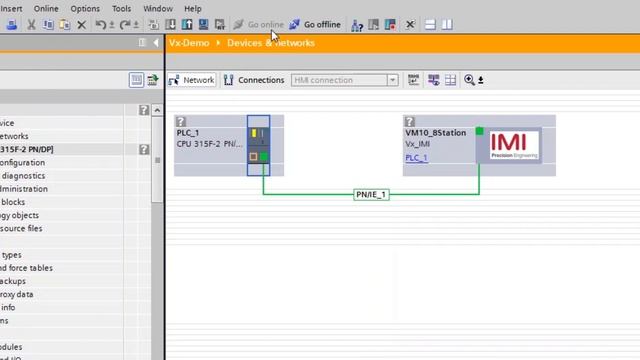Viewport: 640px width, 360px height.
Task: Select the 315F-2 PN/DP] tree item
Action: (x=27, y=149)
